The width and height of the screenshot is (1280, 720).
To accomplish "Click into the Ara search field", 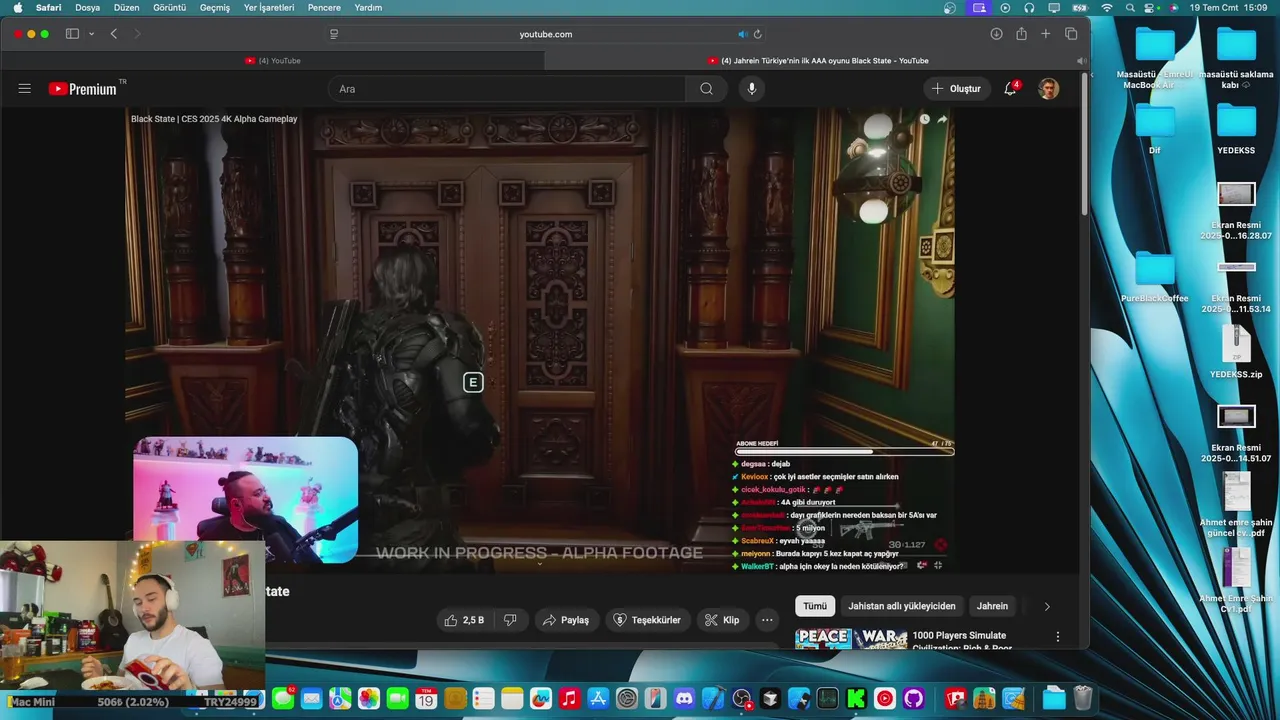I will (507, 89).
